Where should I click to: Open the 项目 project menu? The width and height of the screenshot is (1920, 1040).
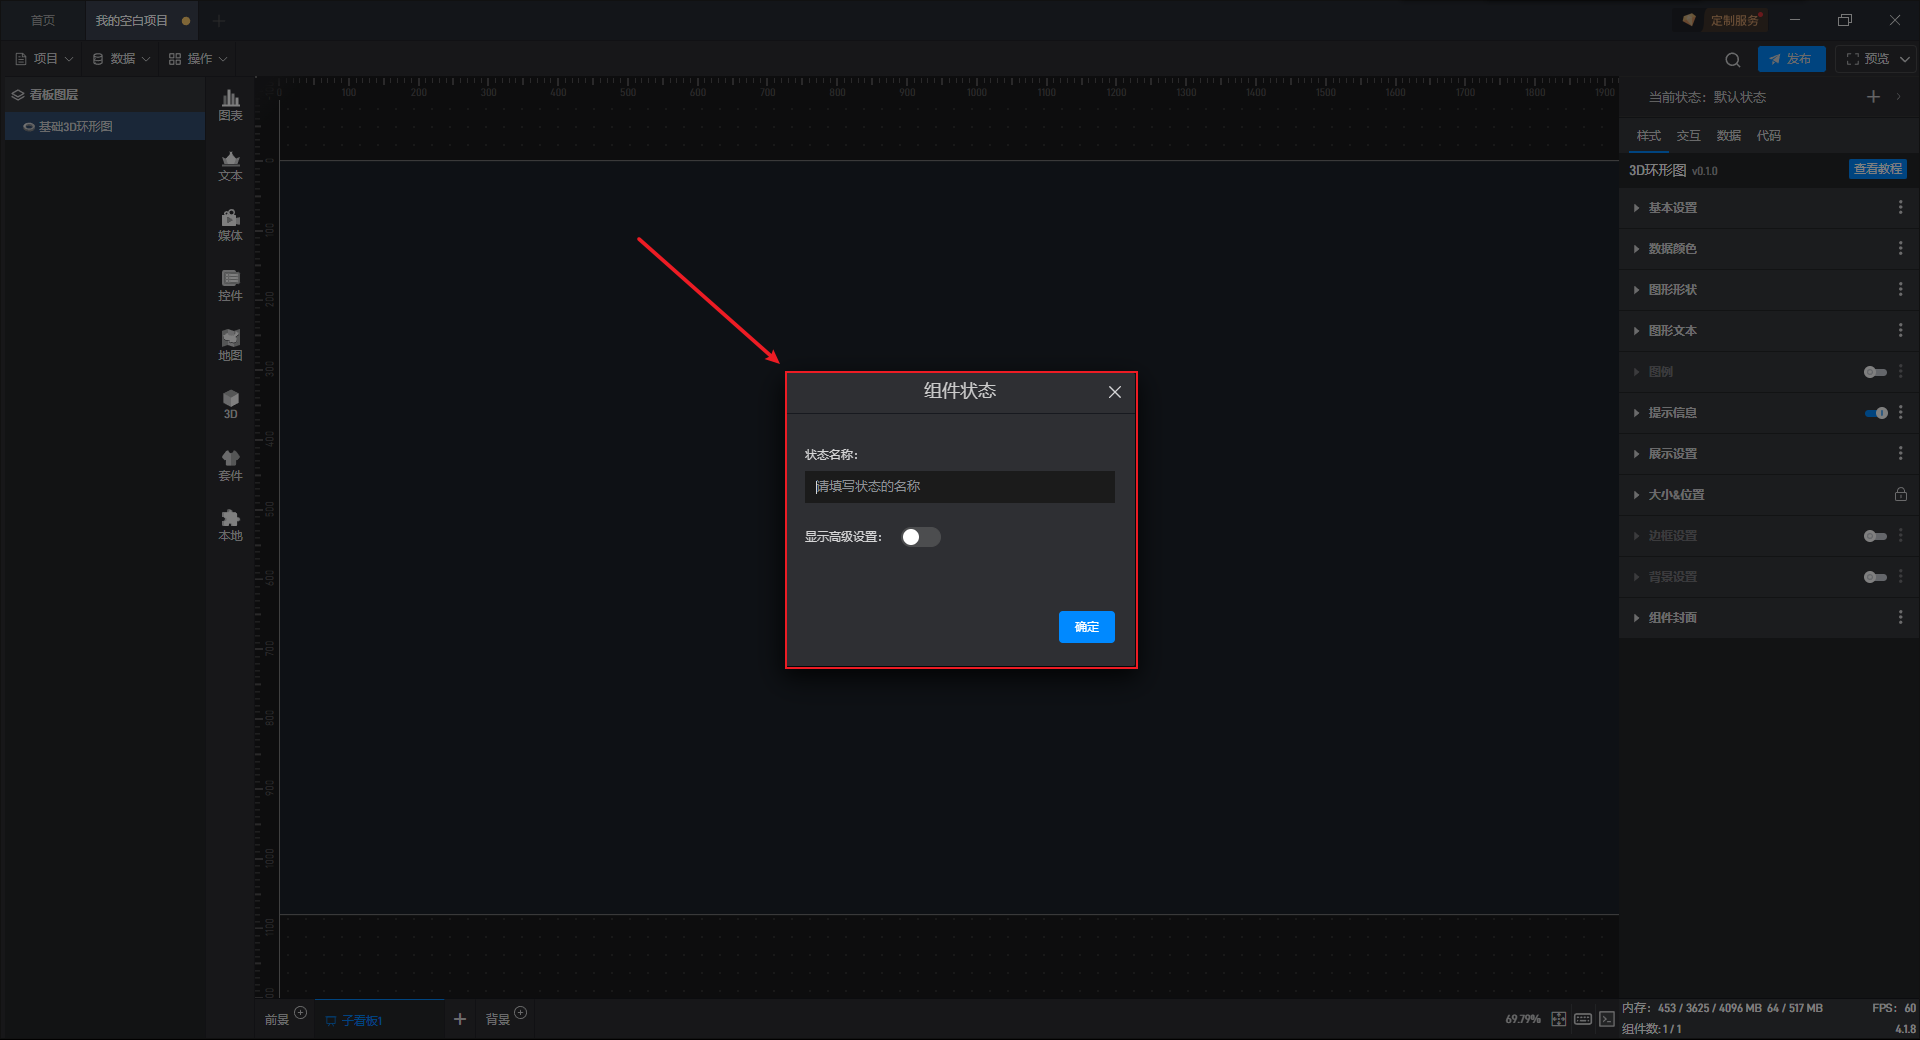pos(44,59)
